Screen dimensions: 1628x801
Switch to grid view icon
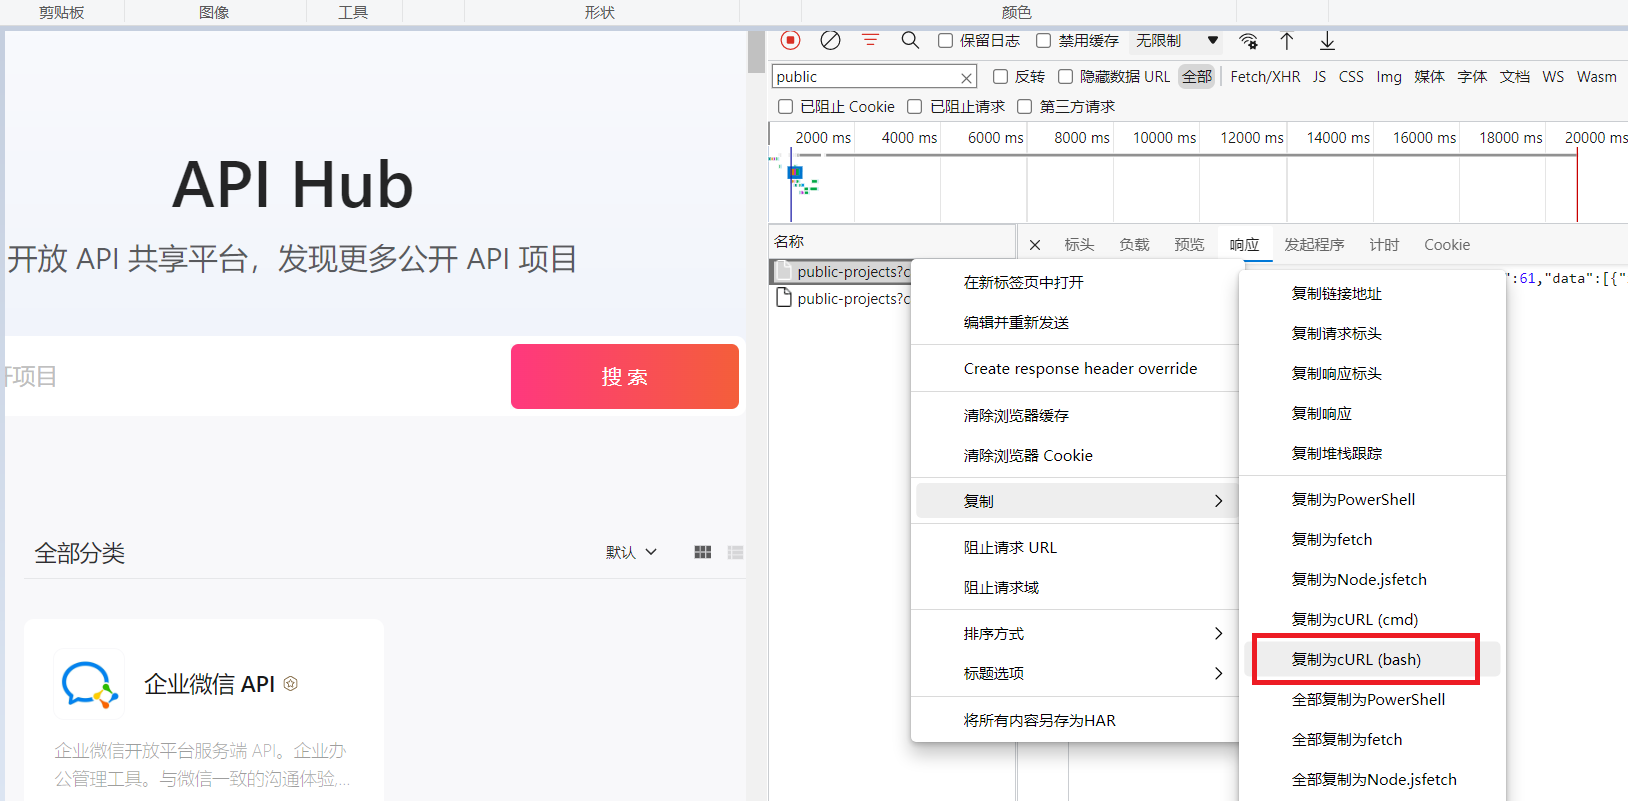click(703, 552)
